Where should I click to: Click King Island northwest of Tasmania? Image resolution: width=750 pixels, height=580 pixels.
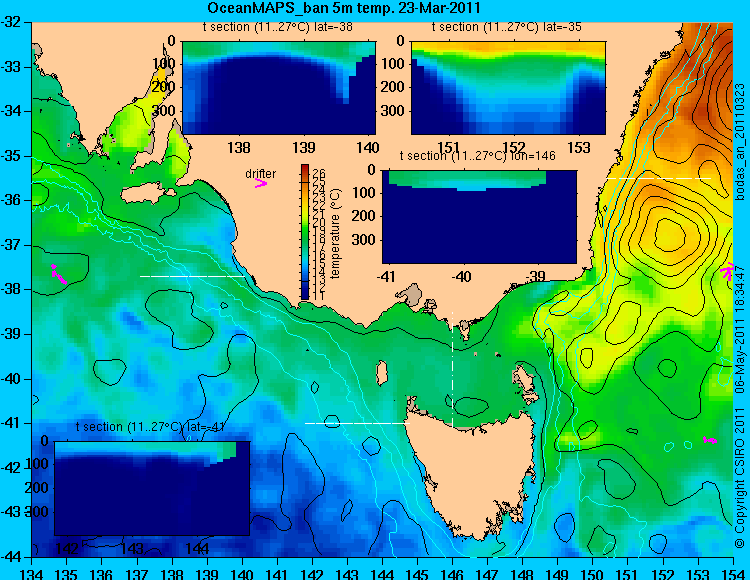(x=381, y=373)
